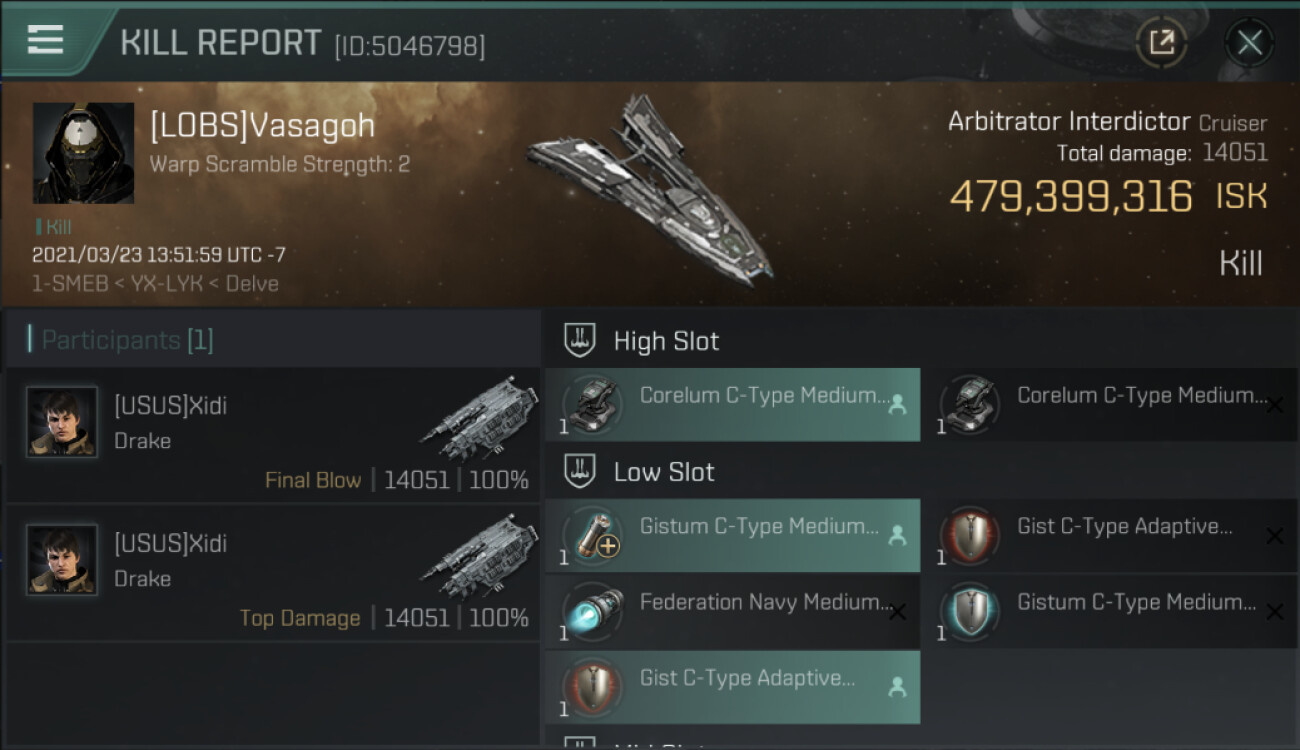The height and width of the screenshot is (750, 1300).
Task: Open the Participants [1] tab
Action: click(126, 340)
